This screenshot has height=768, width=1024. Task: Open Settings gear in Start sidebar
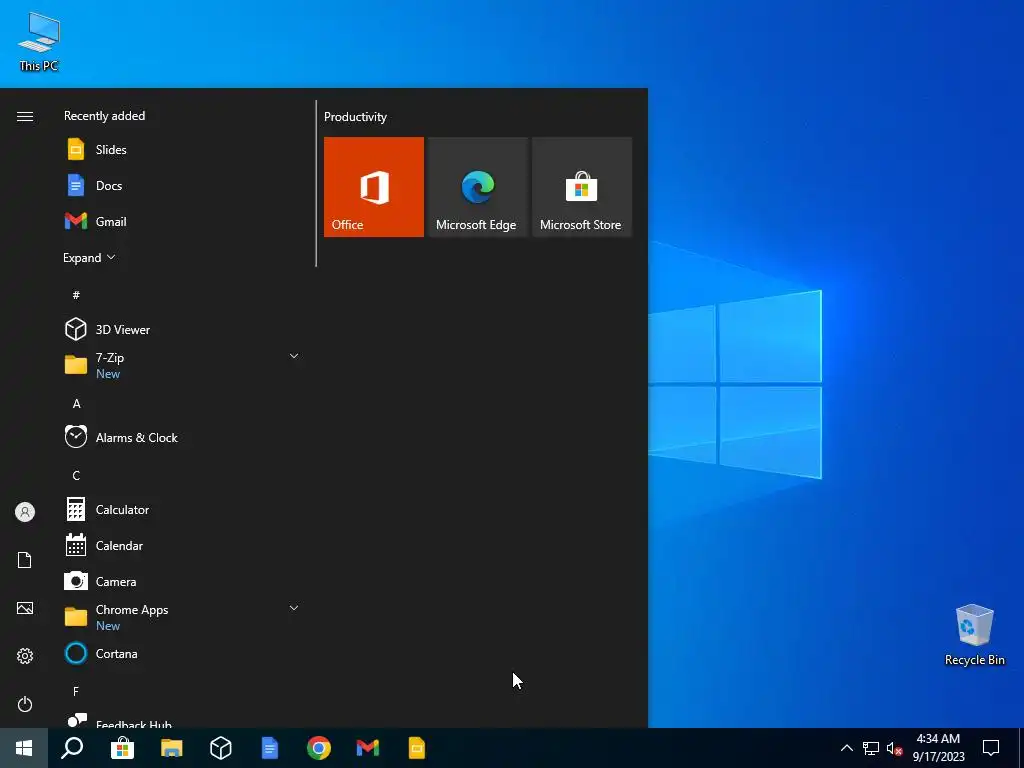[x=25, y=656]
